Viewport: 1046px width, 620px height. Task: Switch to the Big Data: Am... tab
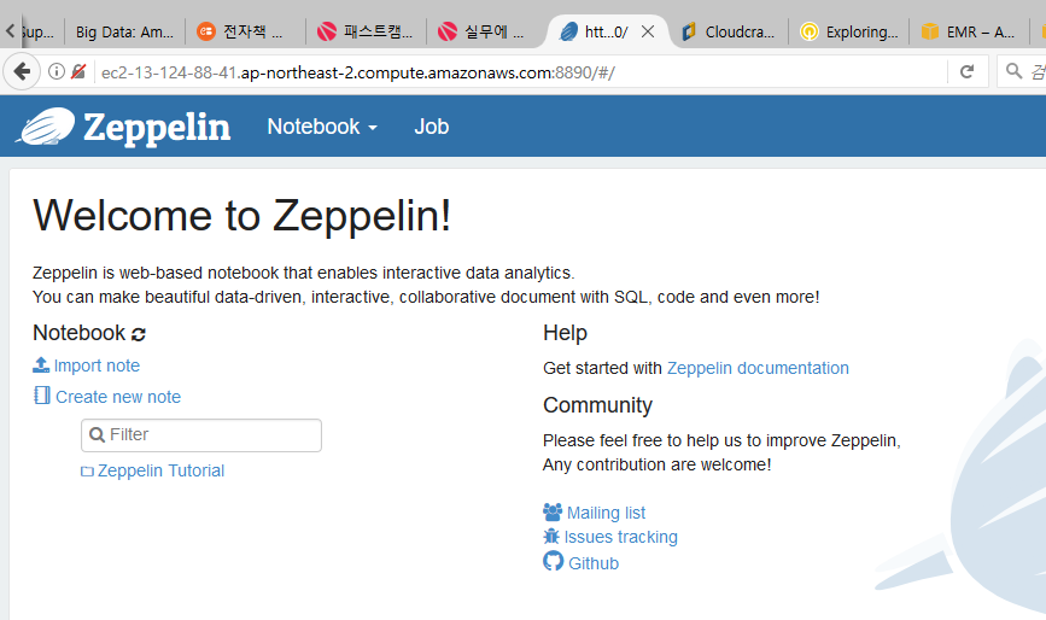click(125, 32)
